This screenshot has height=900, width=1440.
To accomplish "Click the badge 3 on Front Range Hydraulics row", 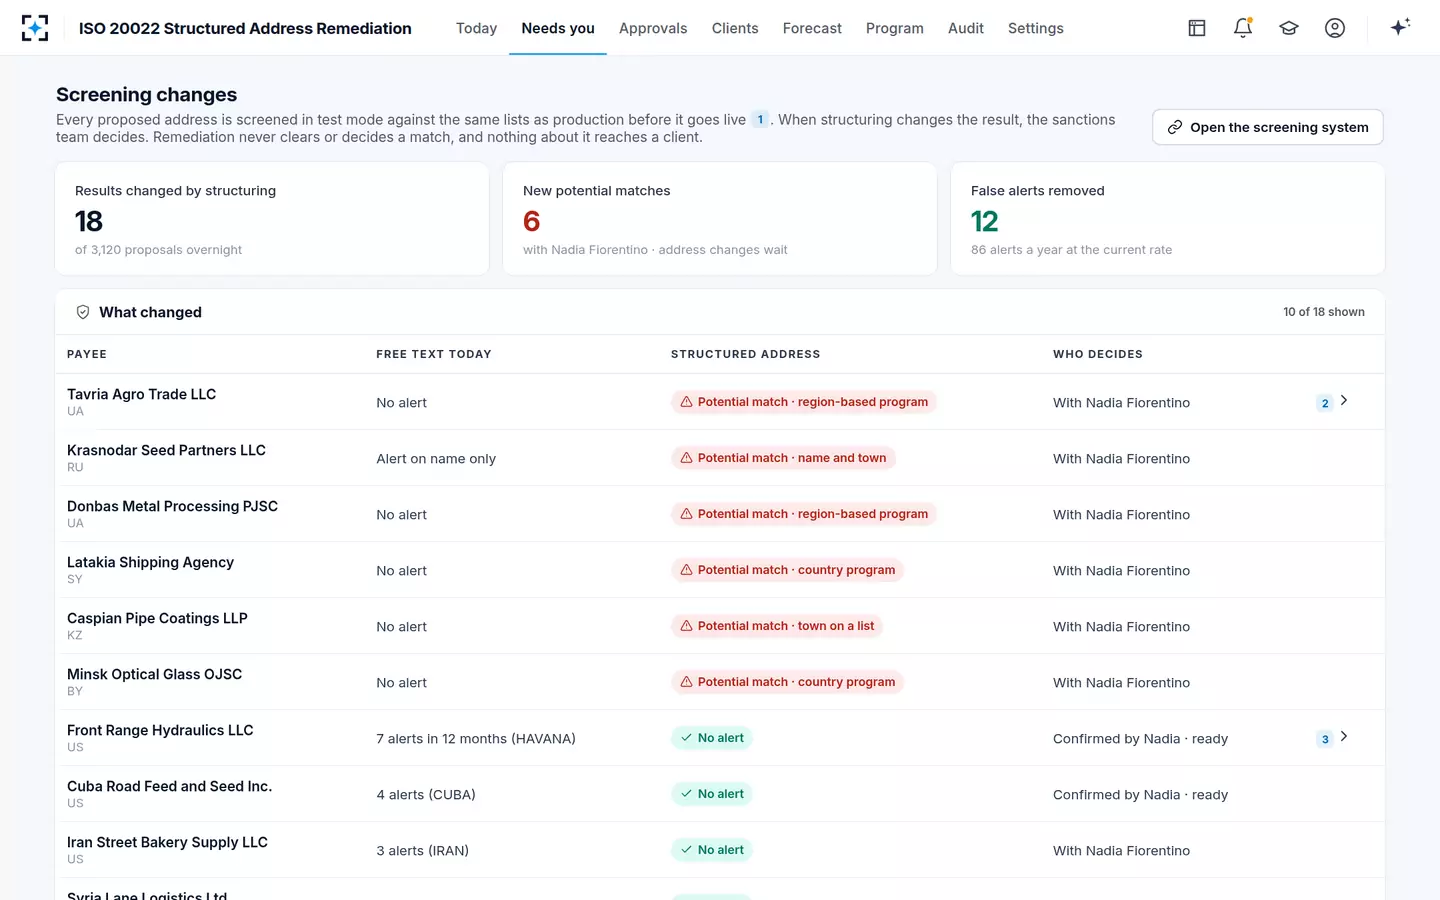I will (x=1325, y=739).
